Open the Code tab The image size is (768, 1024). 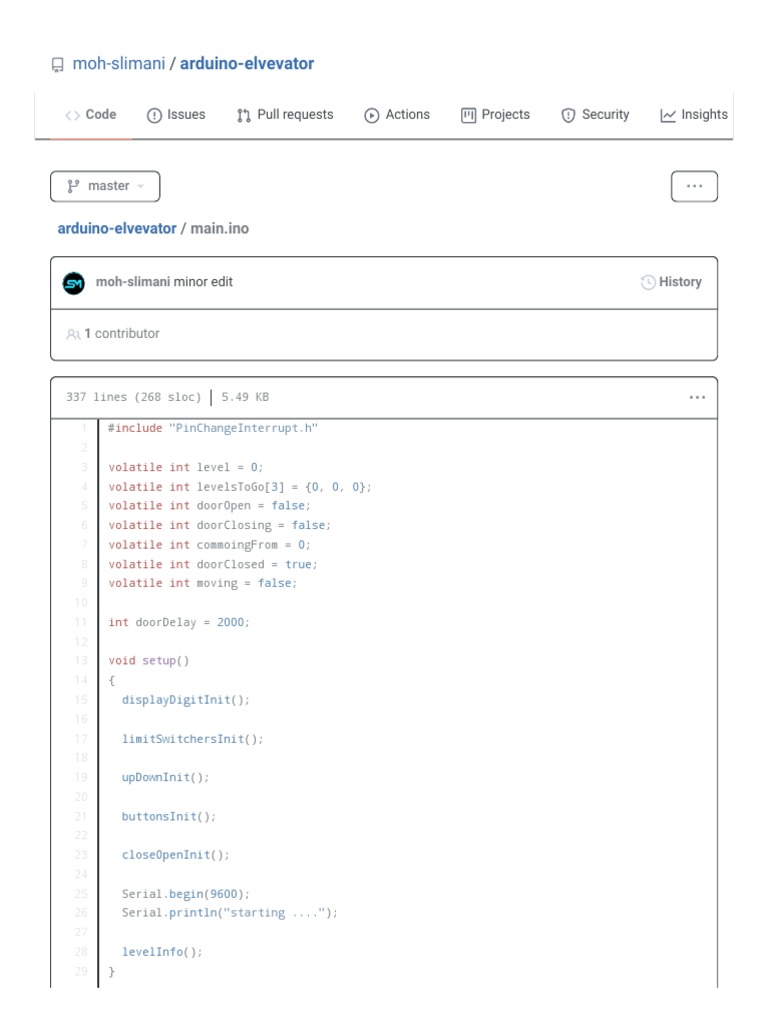tap(91, 115)
